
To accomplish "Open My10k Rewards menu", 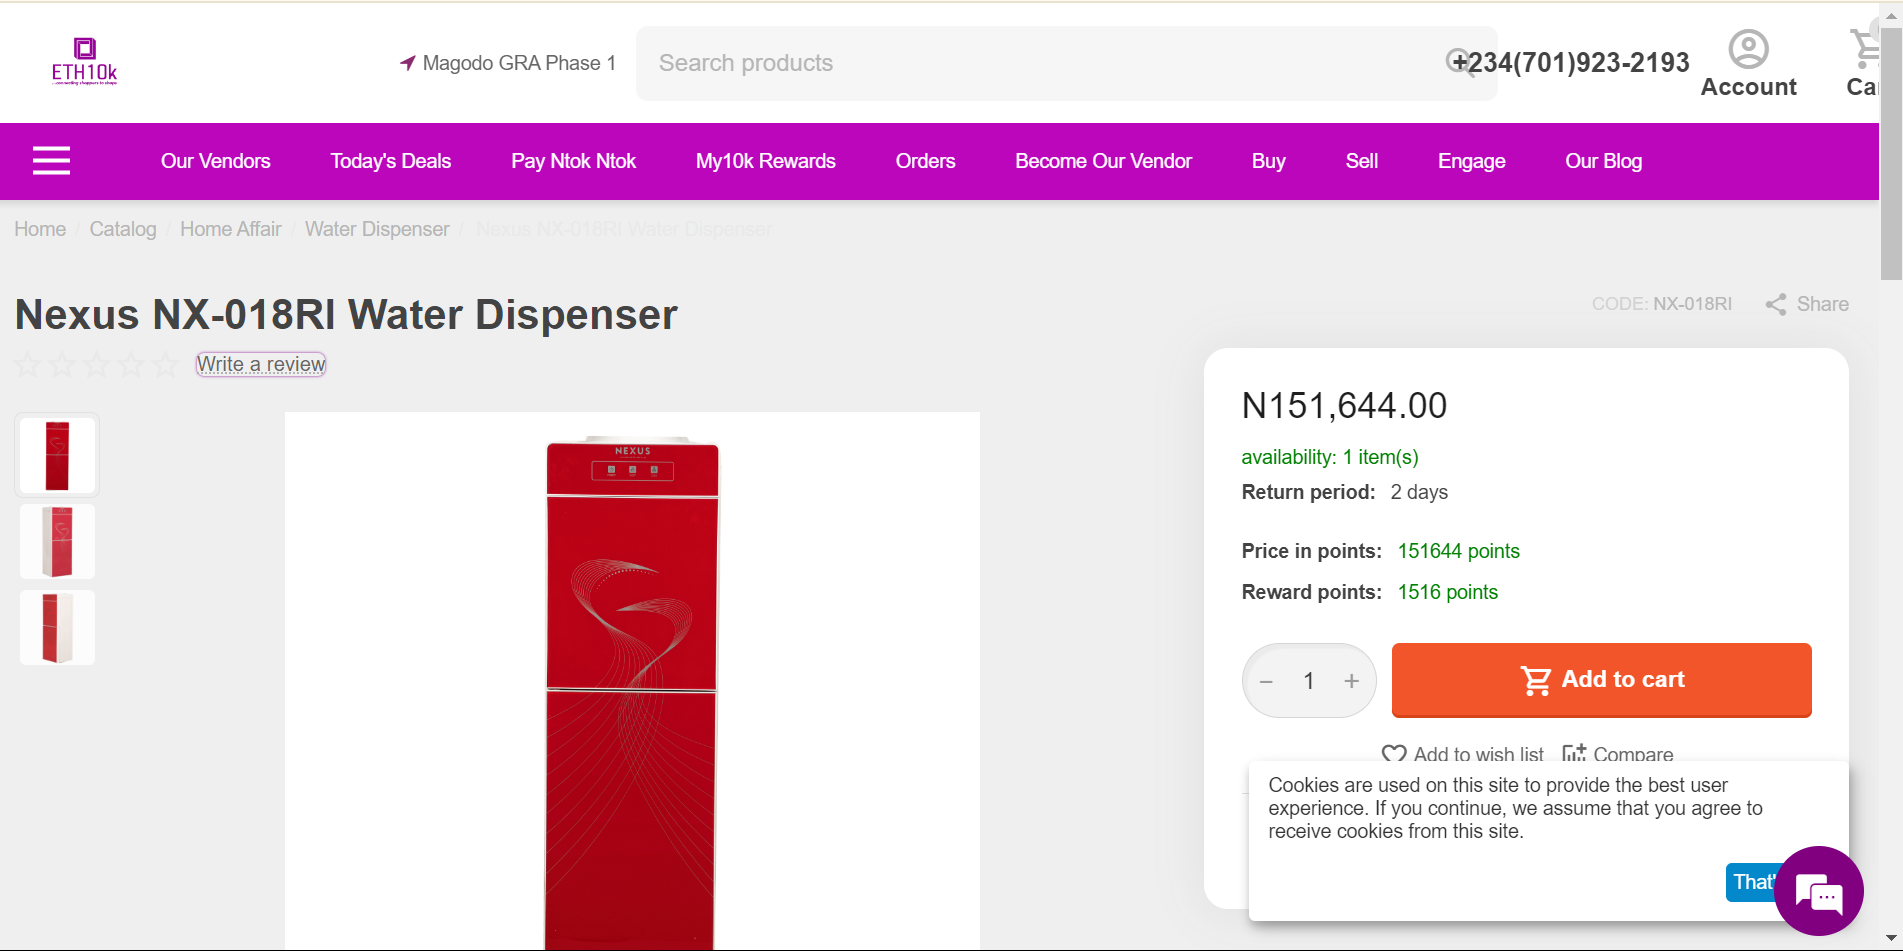I will click(765, 161).
